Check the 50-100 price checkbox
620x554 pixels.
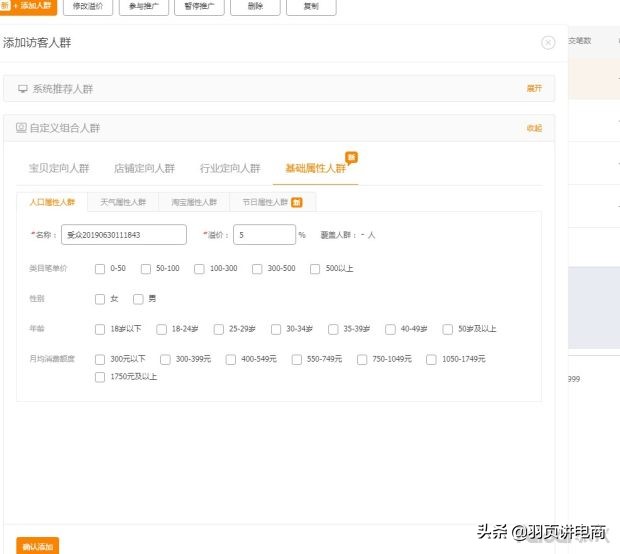[146, 269]
